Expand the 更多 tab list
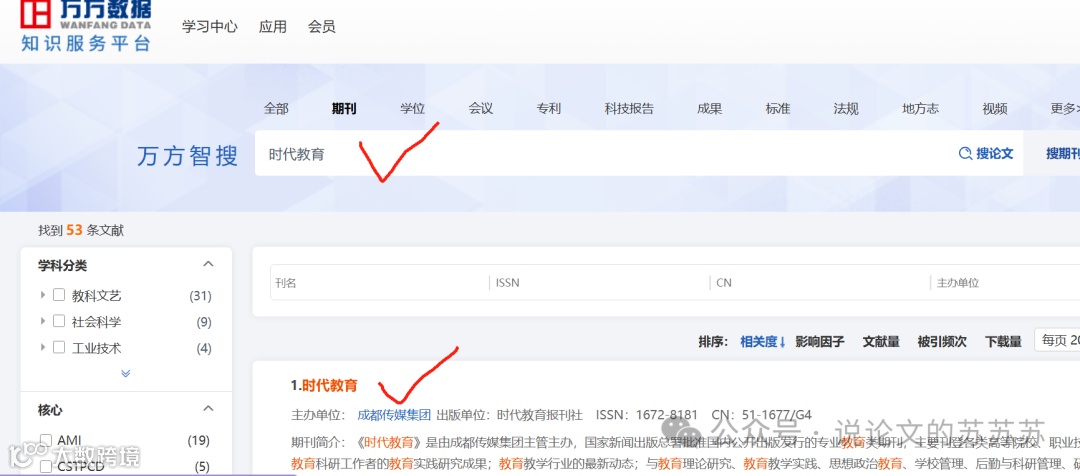The height and width of the screenshot is (476, 1080). pyautogui.click(x=1065, y=108)
